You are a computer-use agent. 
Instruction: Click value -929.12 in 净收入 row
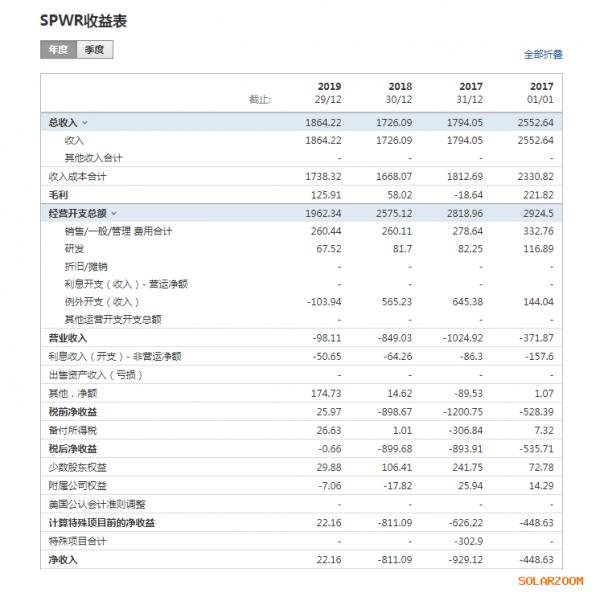pos(466,560)
